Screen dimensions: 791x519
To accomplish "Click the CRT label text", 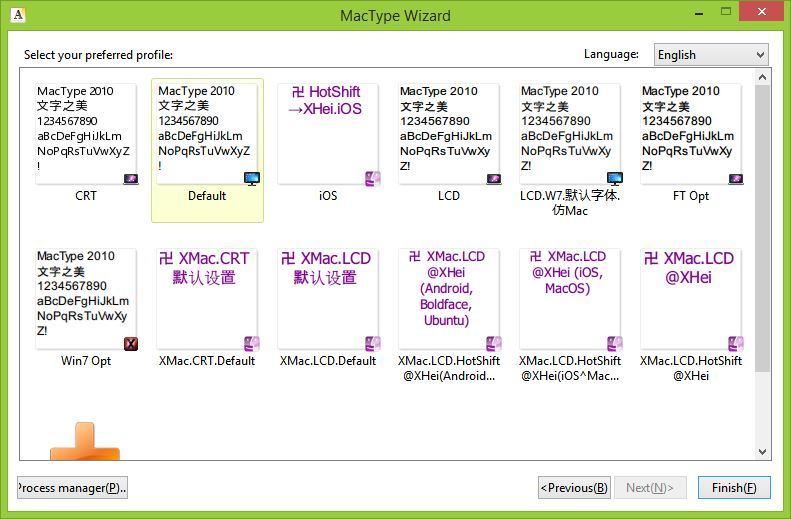I will click(x=86, y=196).
